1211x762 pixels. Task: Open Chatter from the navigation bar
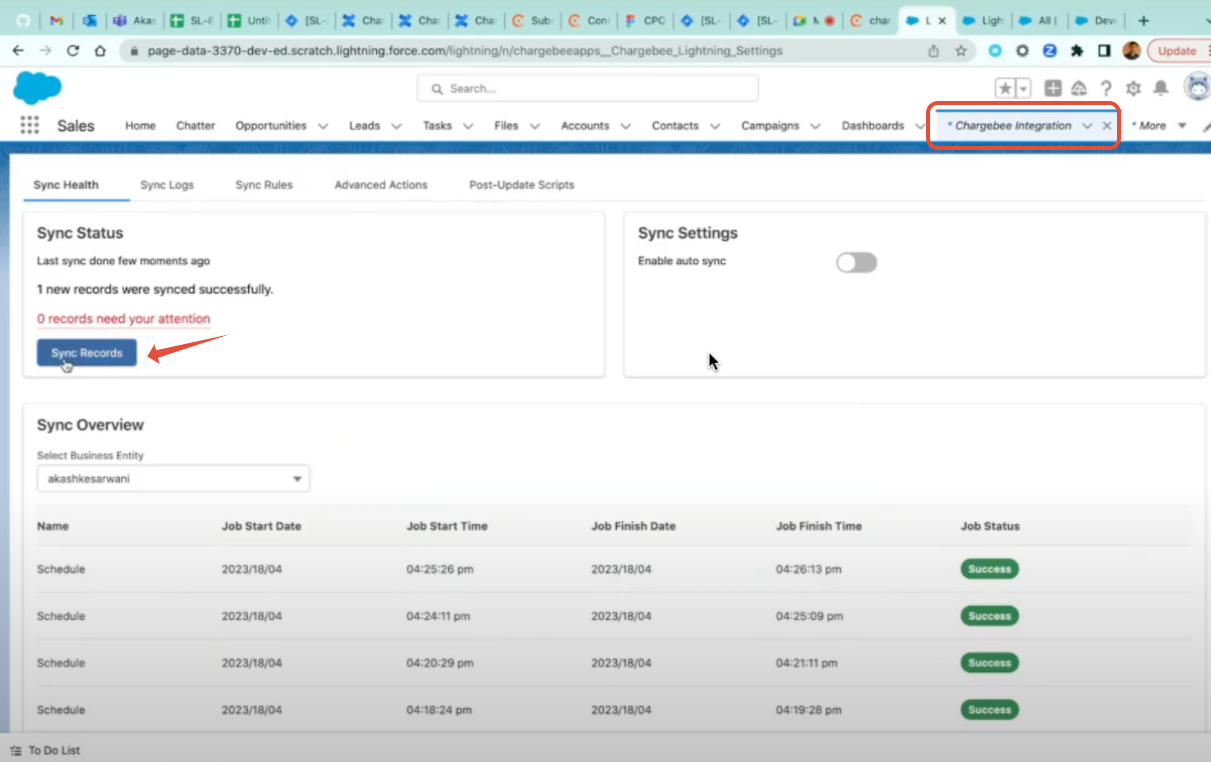click(195, 126)
